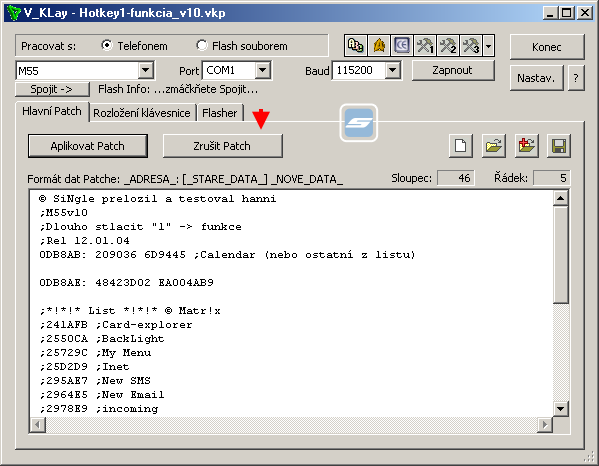Image resolution: width=599 pixels, height=466 pixels.
Task: Click the Aplikovat Patch button
Action: coord(87,146)
